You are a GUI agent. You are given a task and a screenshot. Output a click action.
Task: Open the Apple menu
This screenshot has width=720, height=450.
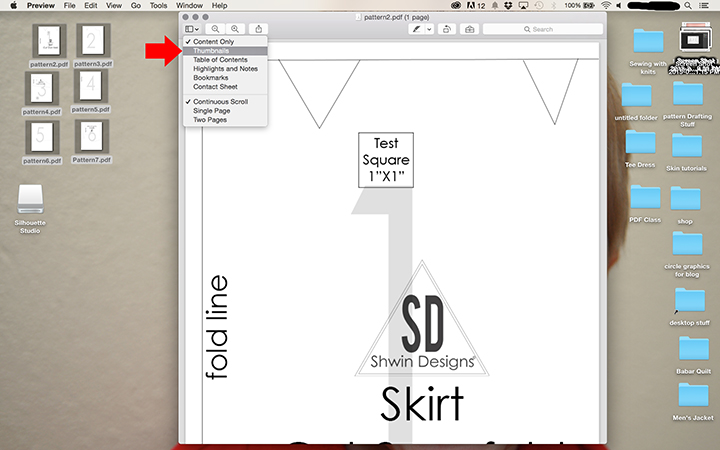[x=13, y=6]
